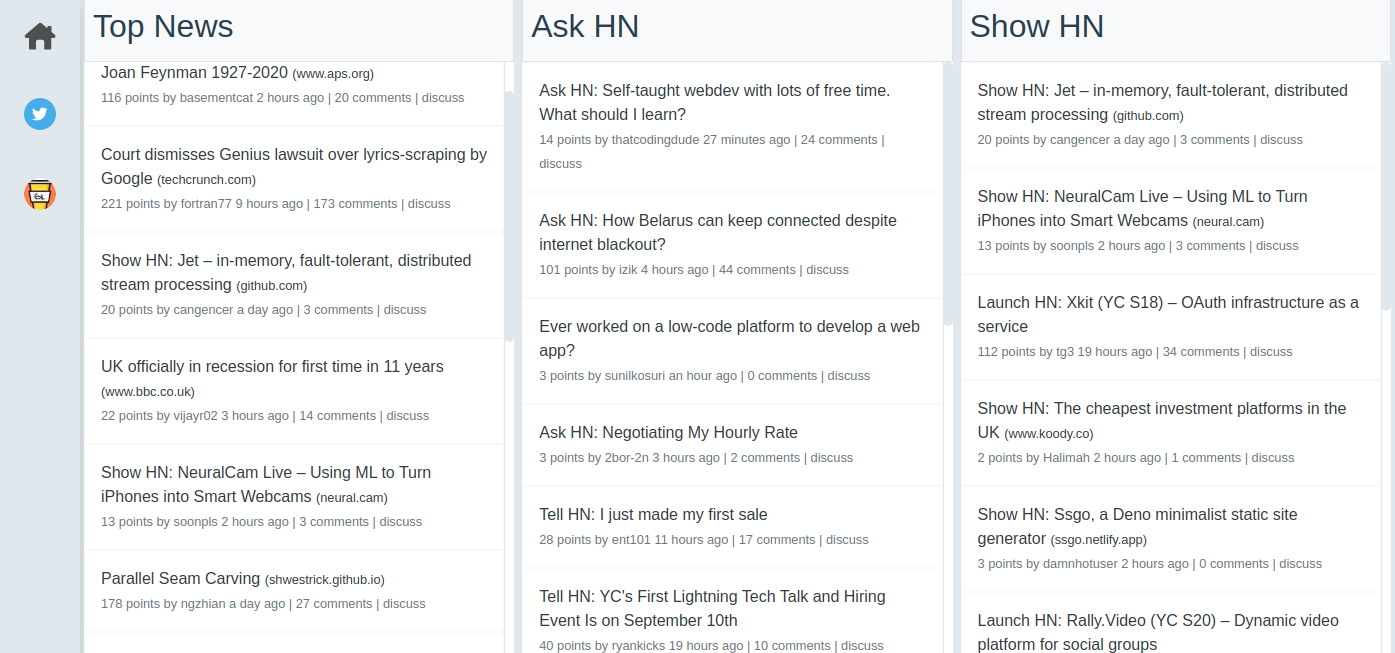Open 'Ask HN: Negotiating My Hourly Rate'

coord(668,432)
